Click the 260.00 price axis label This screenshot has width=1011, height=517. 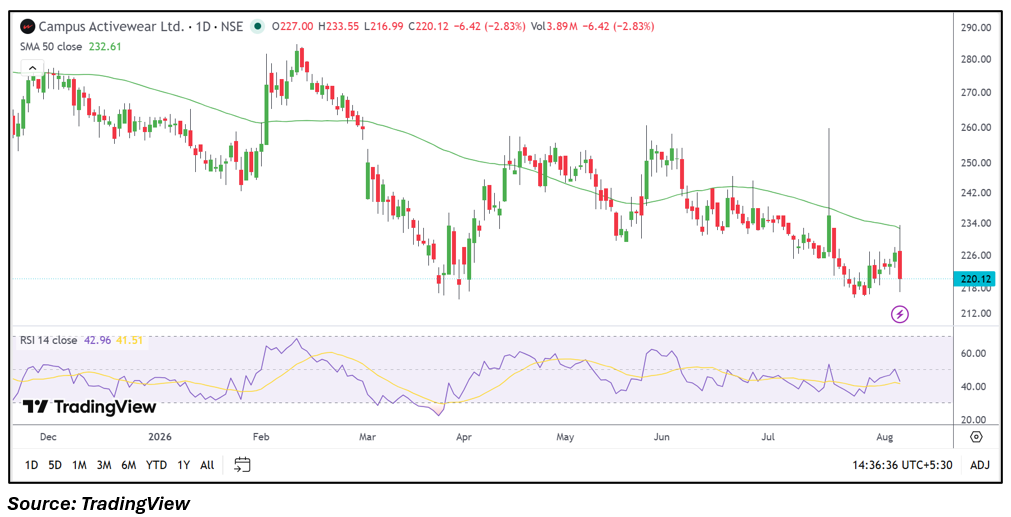[974, 128]
